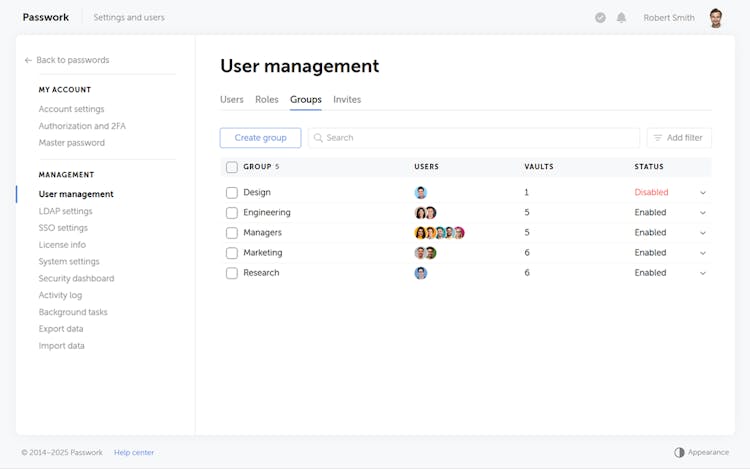Viewport: 750px width, 469px height.
Task: Expand the Design row status chevron
Action: pos(702,193)
